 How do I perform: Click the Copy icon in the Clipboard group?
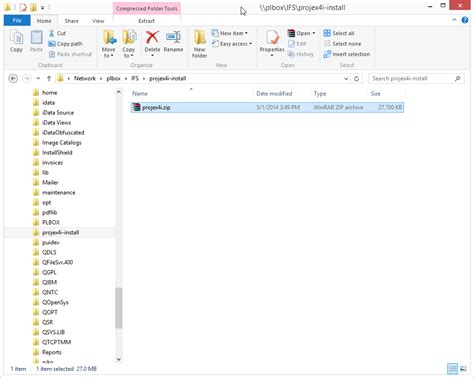tap(16, 37)
